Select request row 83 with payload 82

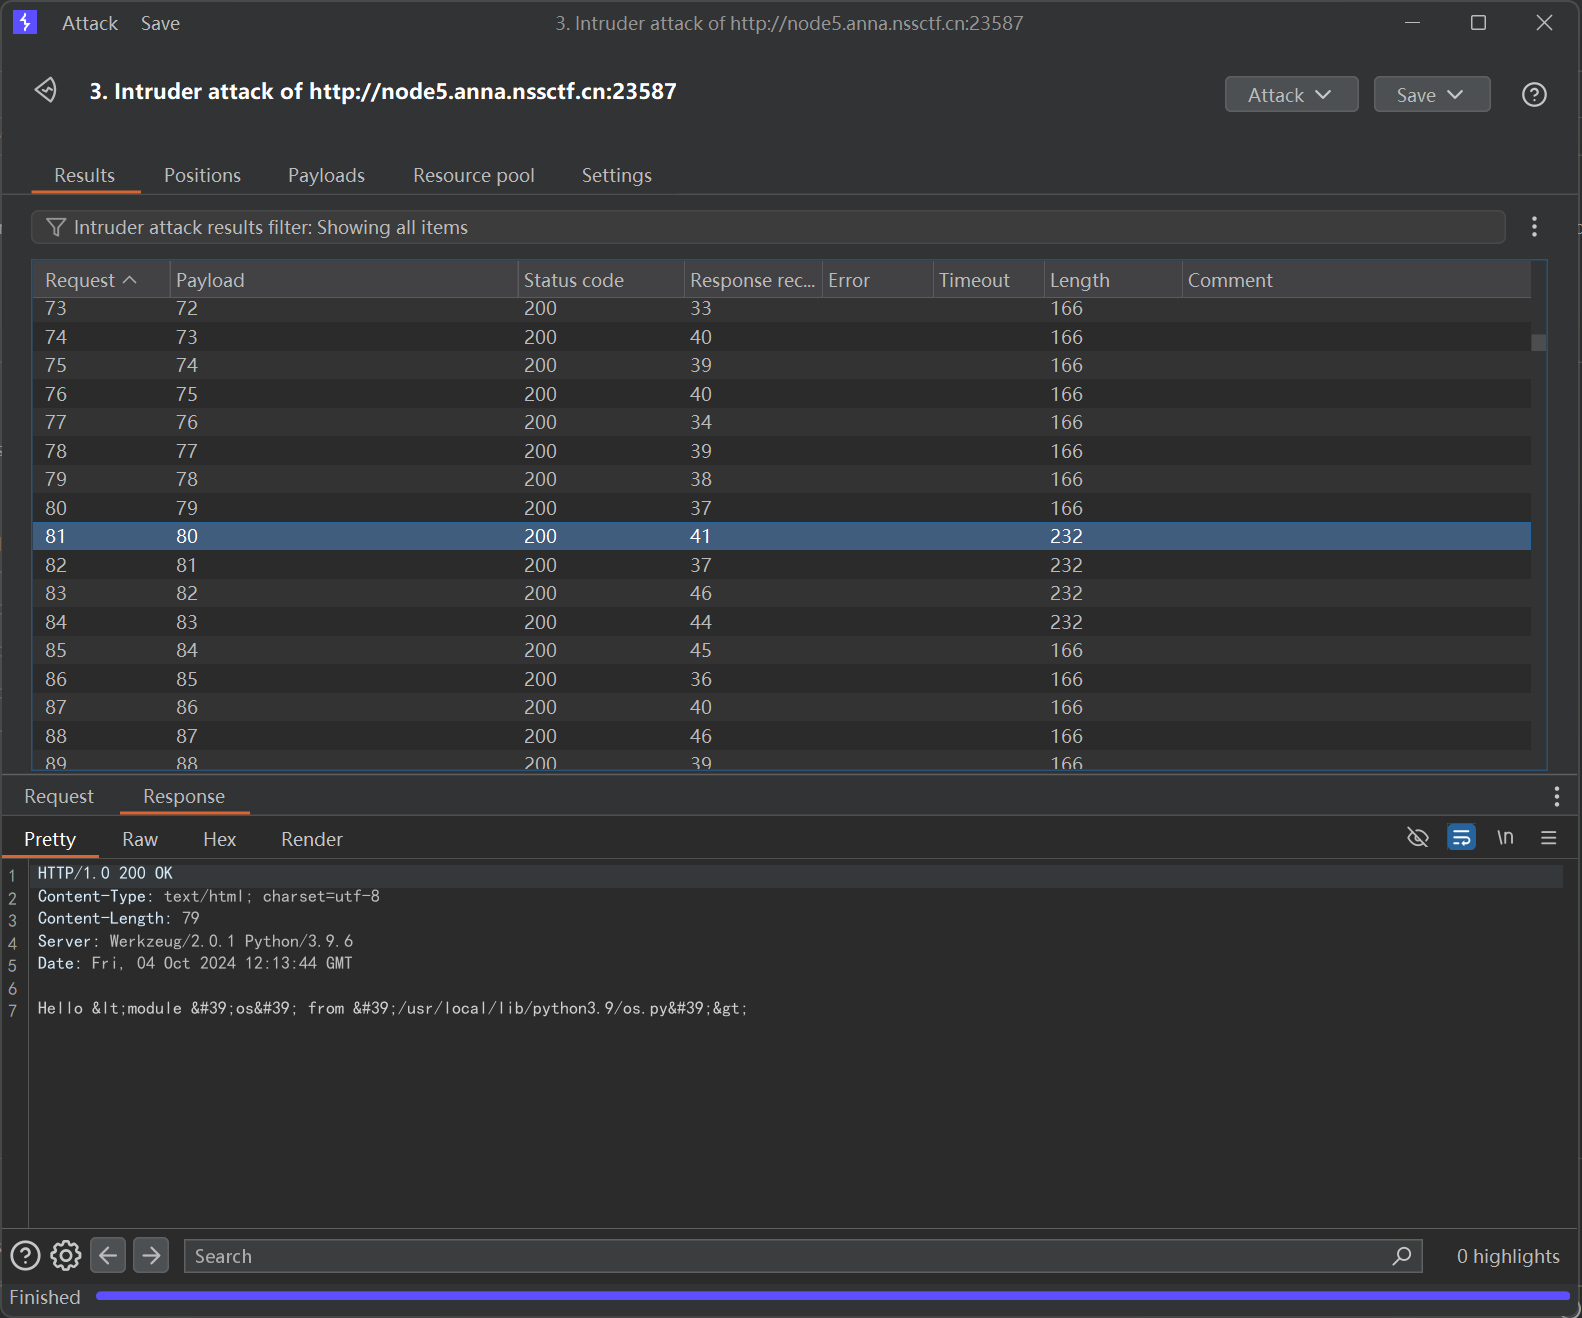(781, 593)
